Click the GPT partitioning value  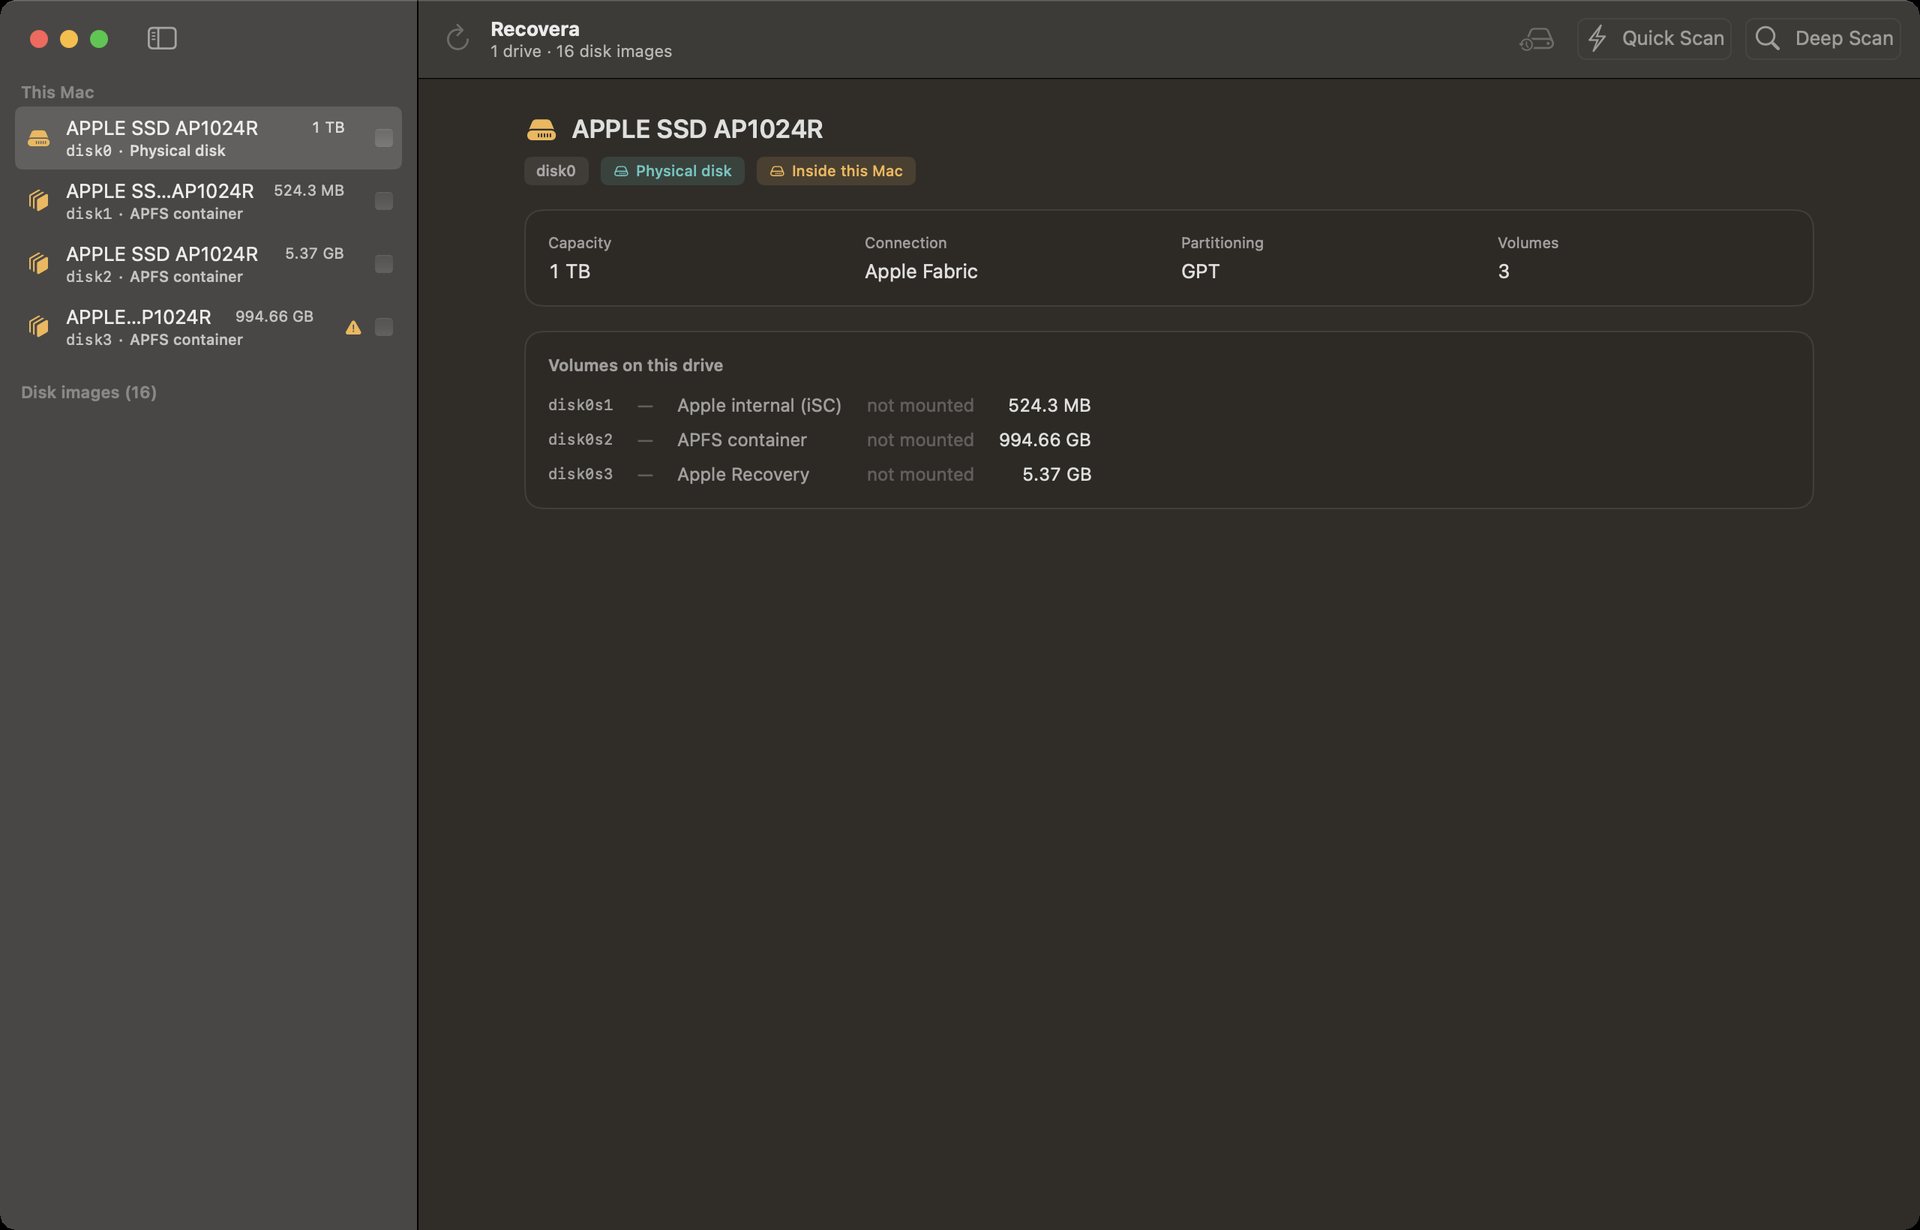[1200, 272]
